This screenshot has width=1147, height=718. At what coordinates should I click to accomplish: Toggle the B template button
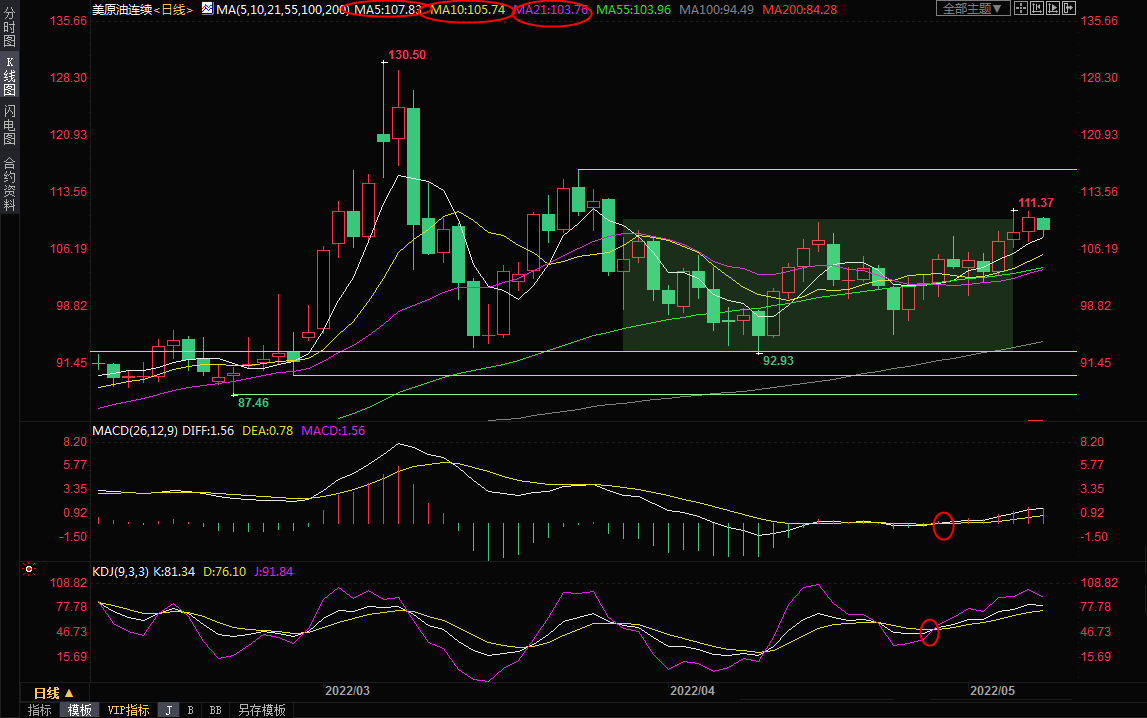pos(190,710)
